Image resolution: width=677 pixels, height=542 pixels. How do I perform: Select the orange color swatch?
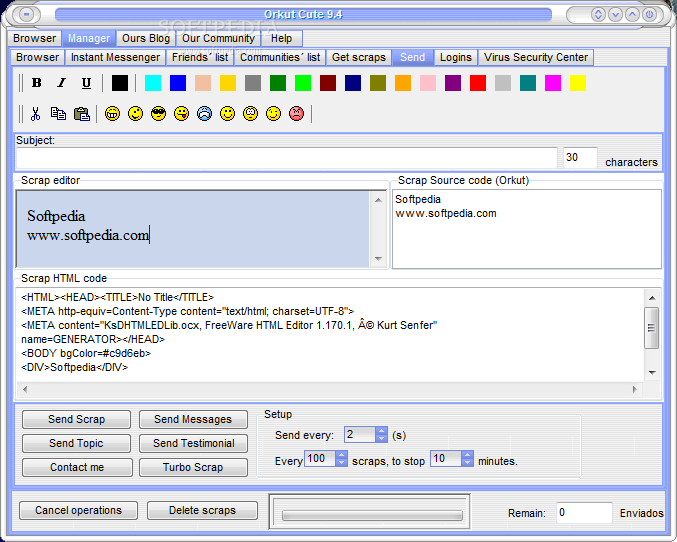[x=403, y=83]
